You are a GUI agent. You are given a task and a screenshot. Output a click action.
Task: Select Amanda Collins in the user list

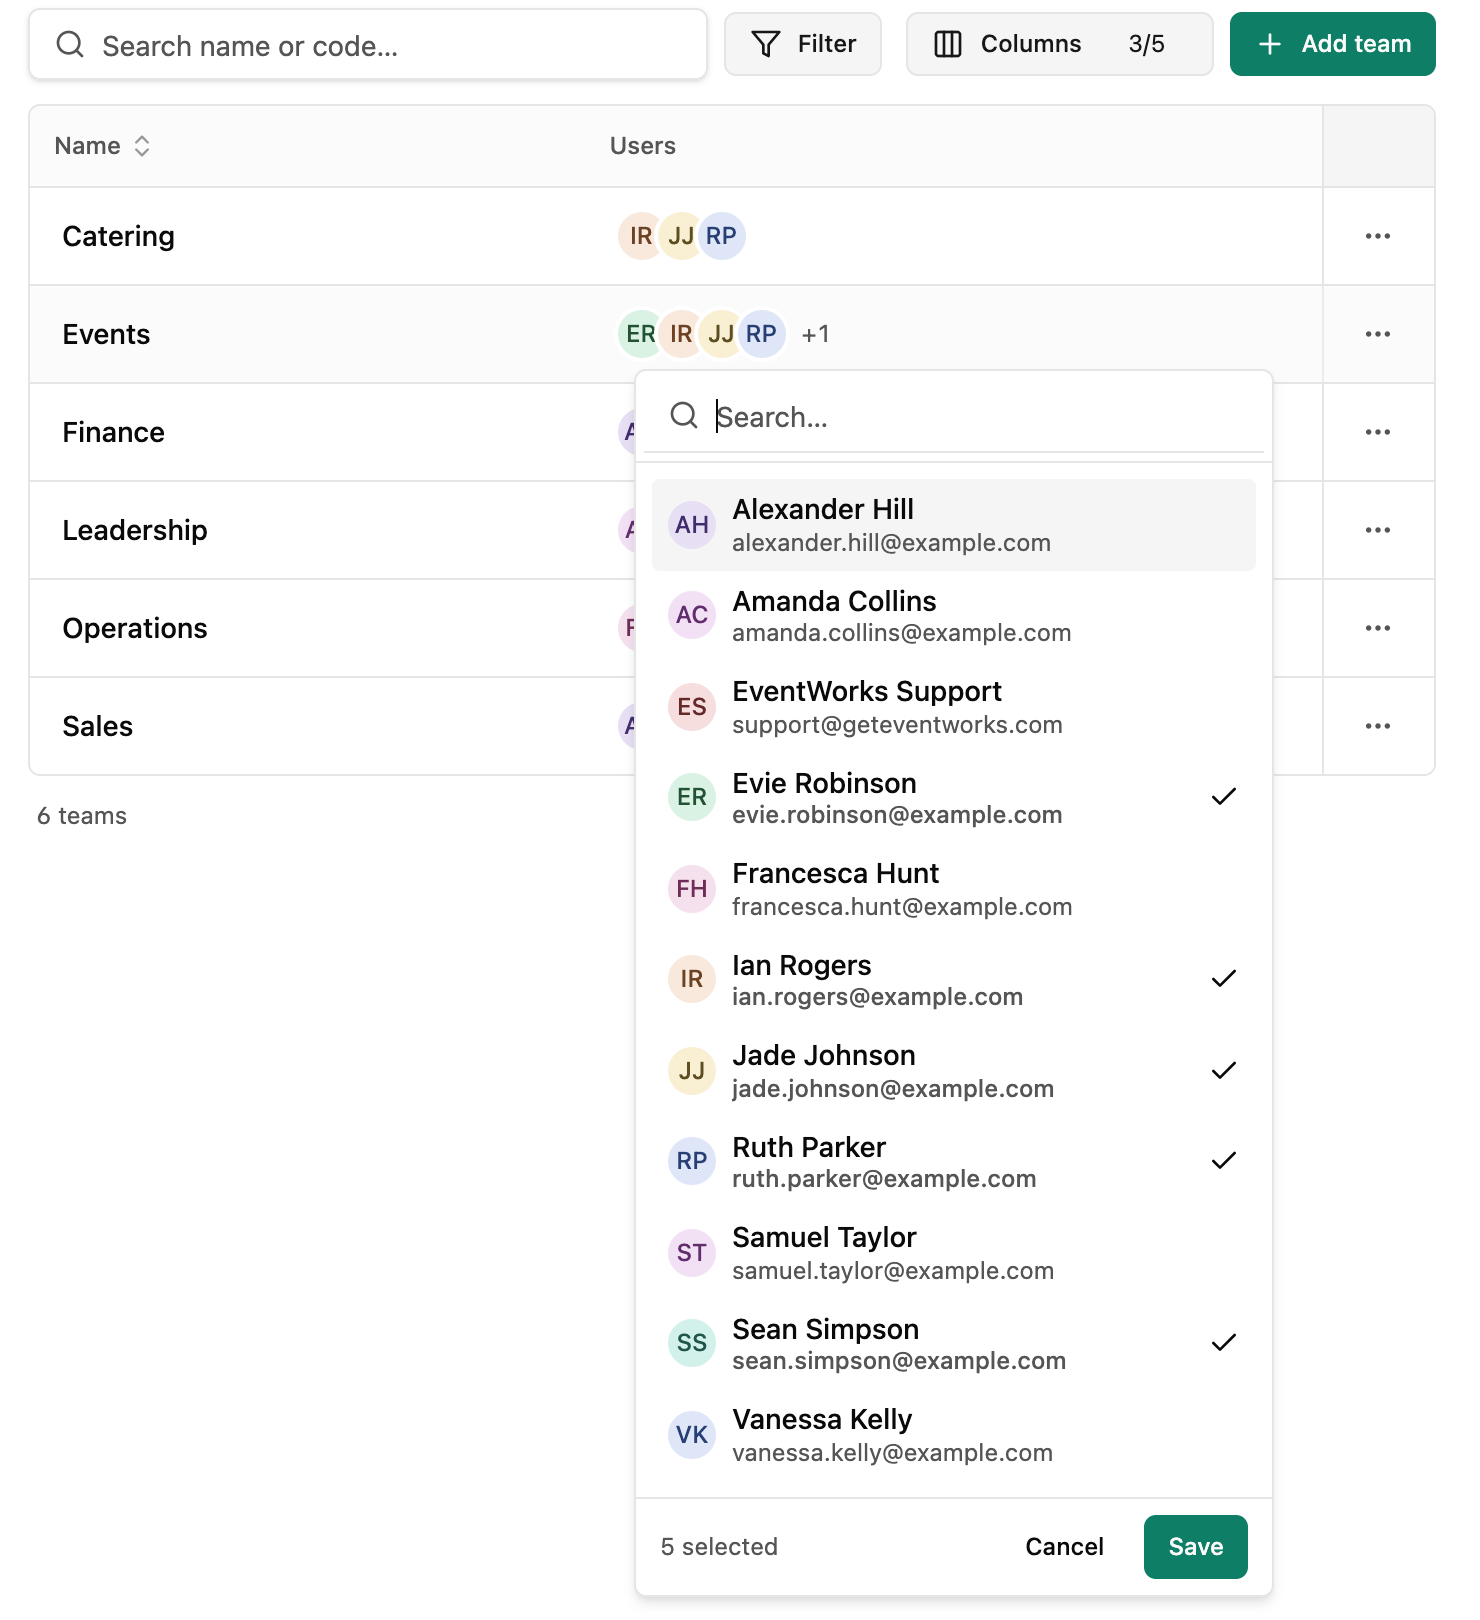(954, 616)
